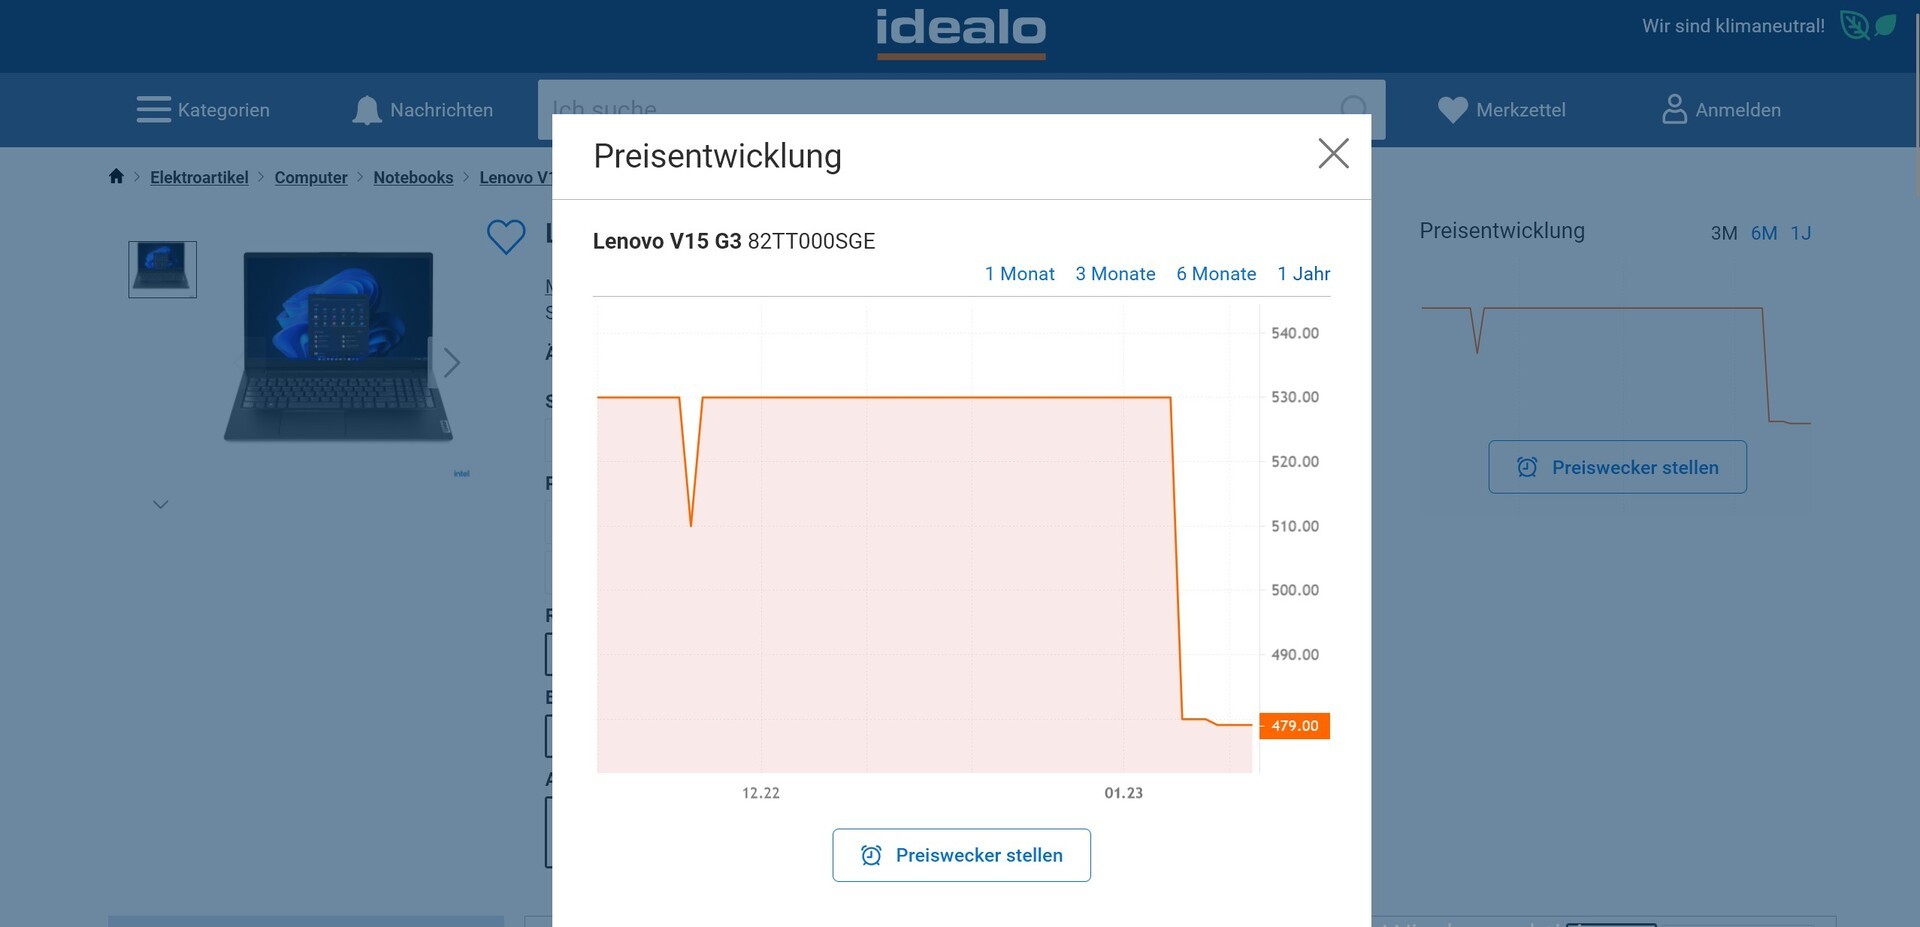Expand thumbnail list with down chevron
The width and height of the screenshot is (1920, 927).
coord(160,505)
